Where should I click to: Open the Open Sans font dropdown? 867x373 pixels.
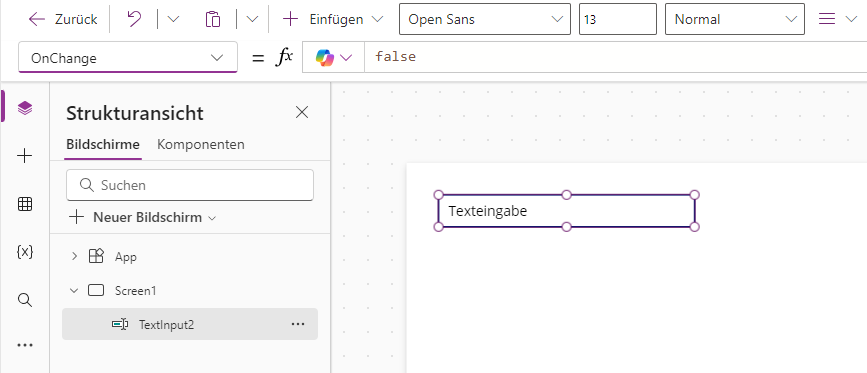click(484, 19)
